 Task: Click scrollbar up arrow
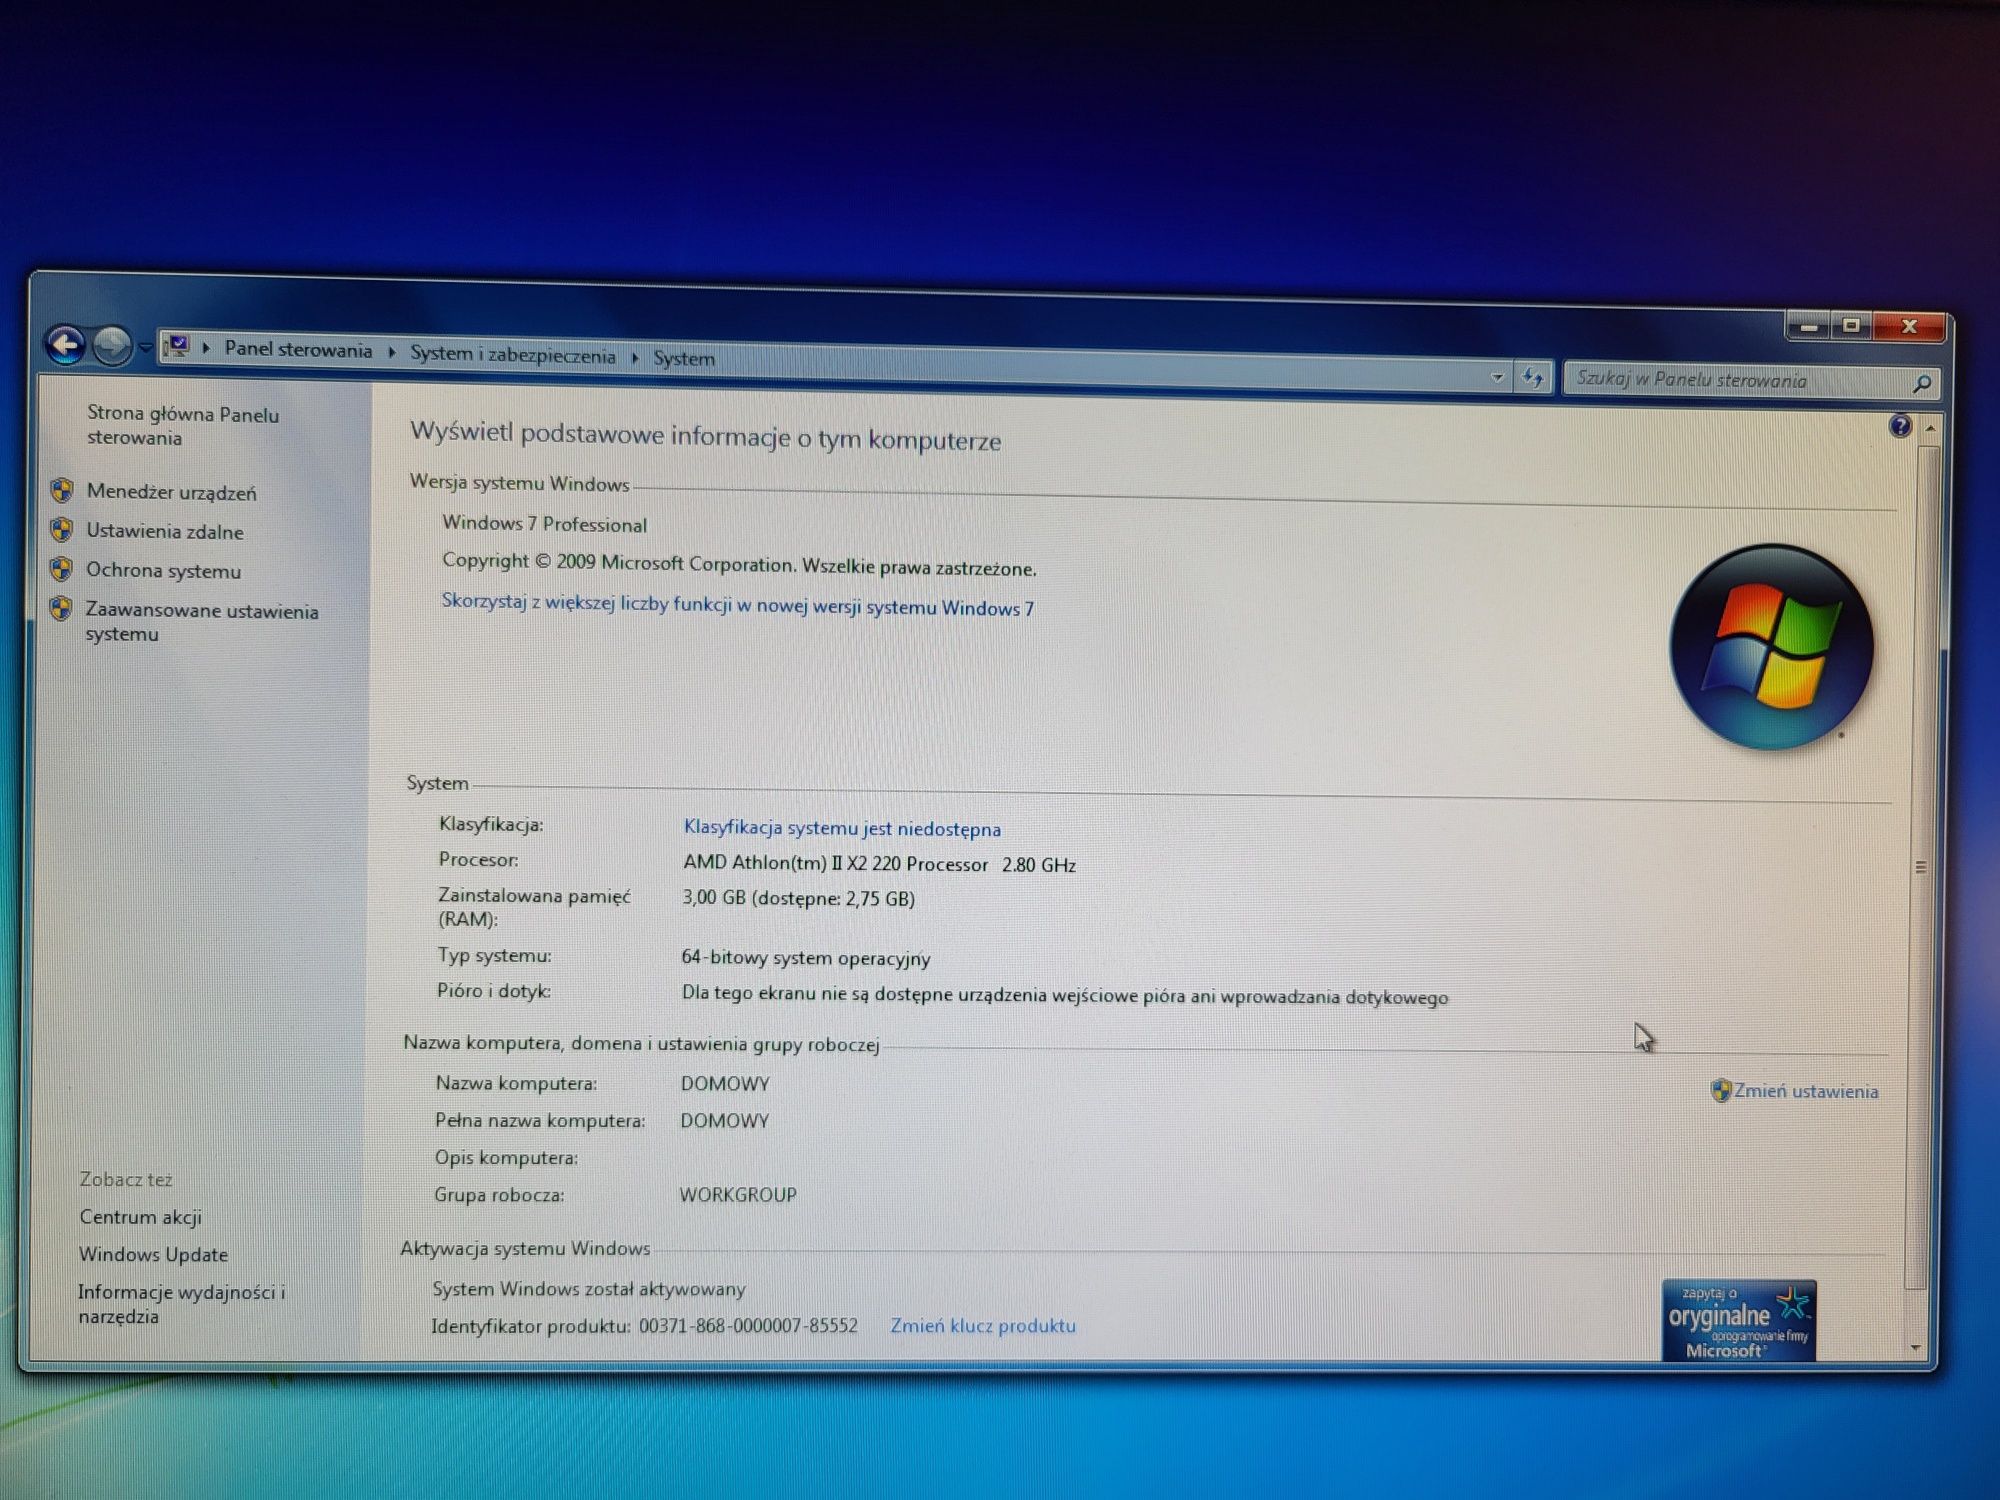[1930, 428]
